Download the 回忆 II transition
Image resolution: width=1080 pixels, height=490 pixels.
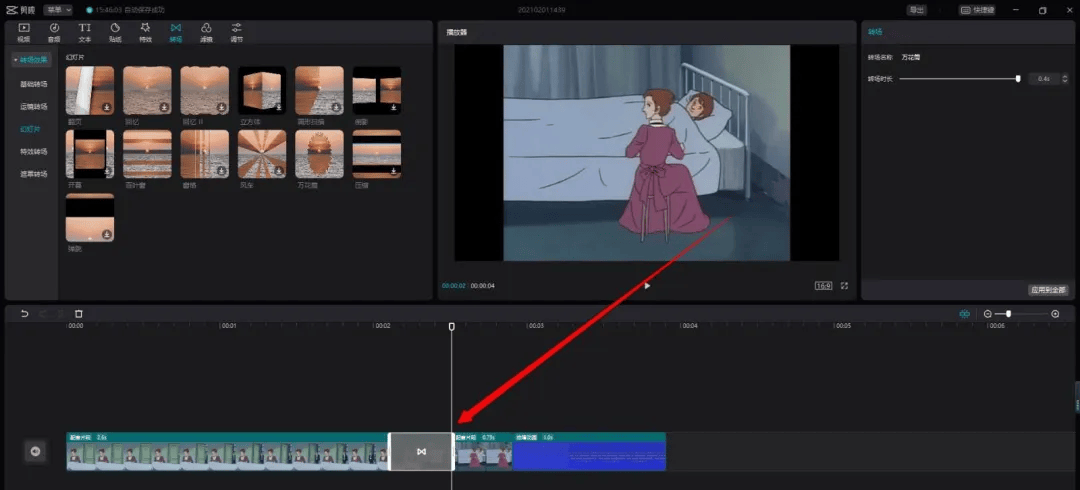coord(222,108)
